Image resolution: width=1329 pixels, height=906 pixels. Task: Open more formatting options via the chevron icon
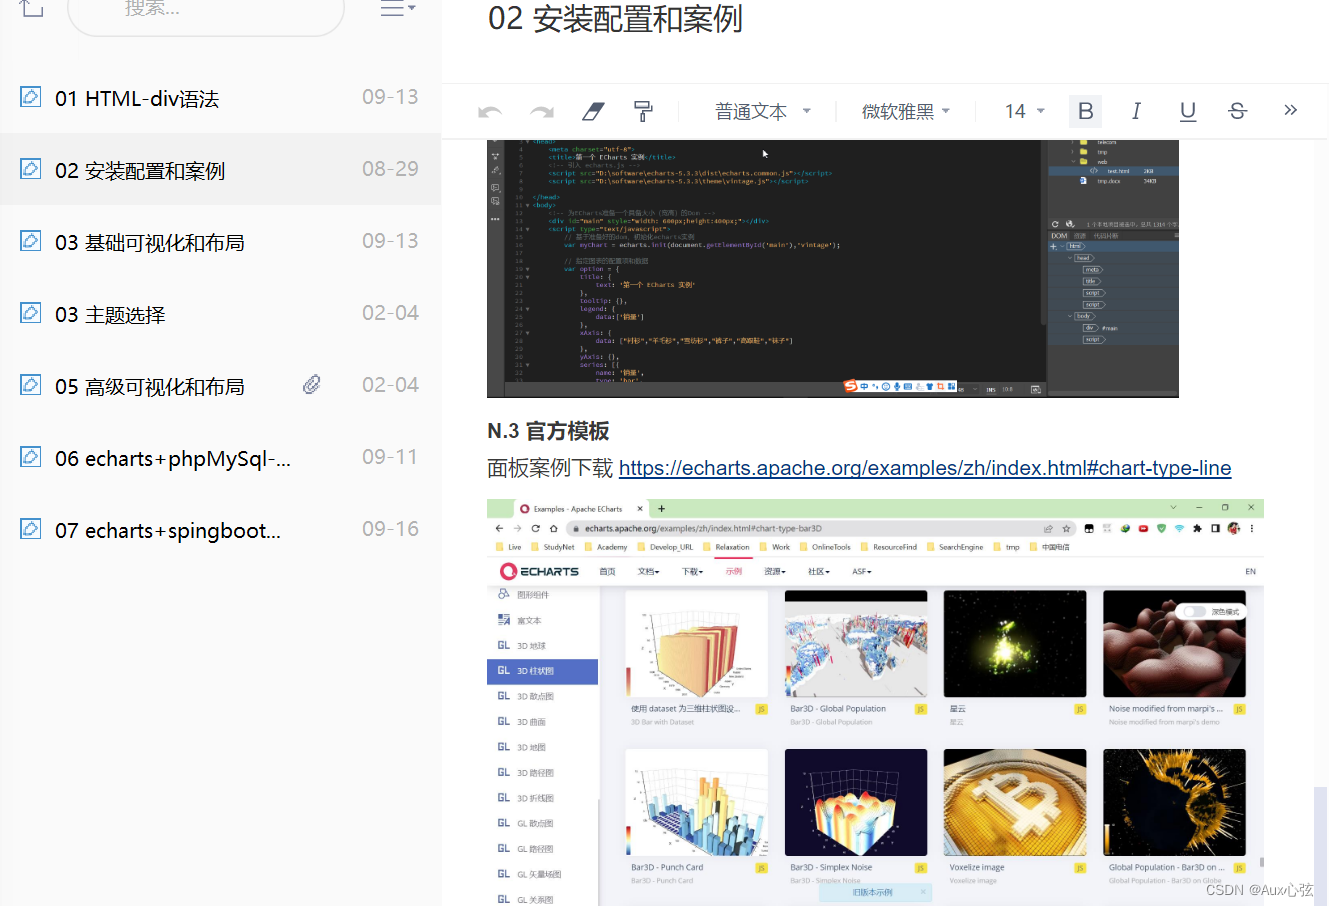pyautogui.click(x=1290, y=111)
